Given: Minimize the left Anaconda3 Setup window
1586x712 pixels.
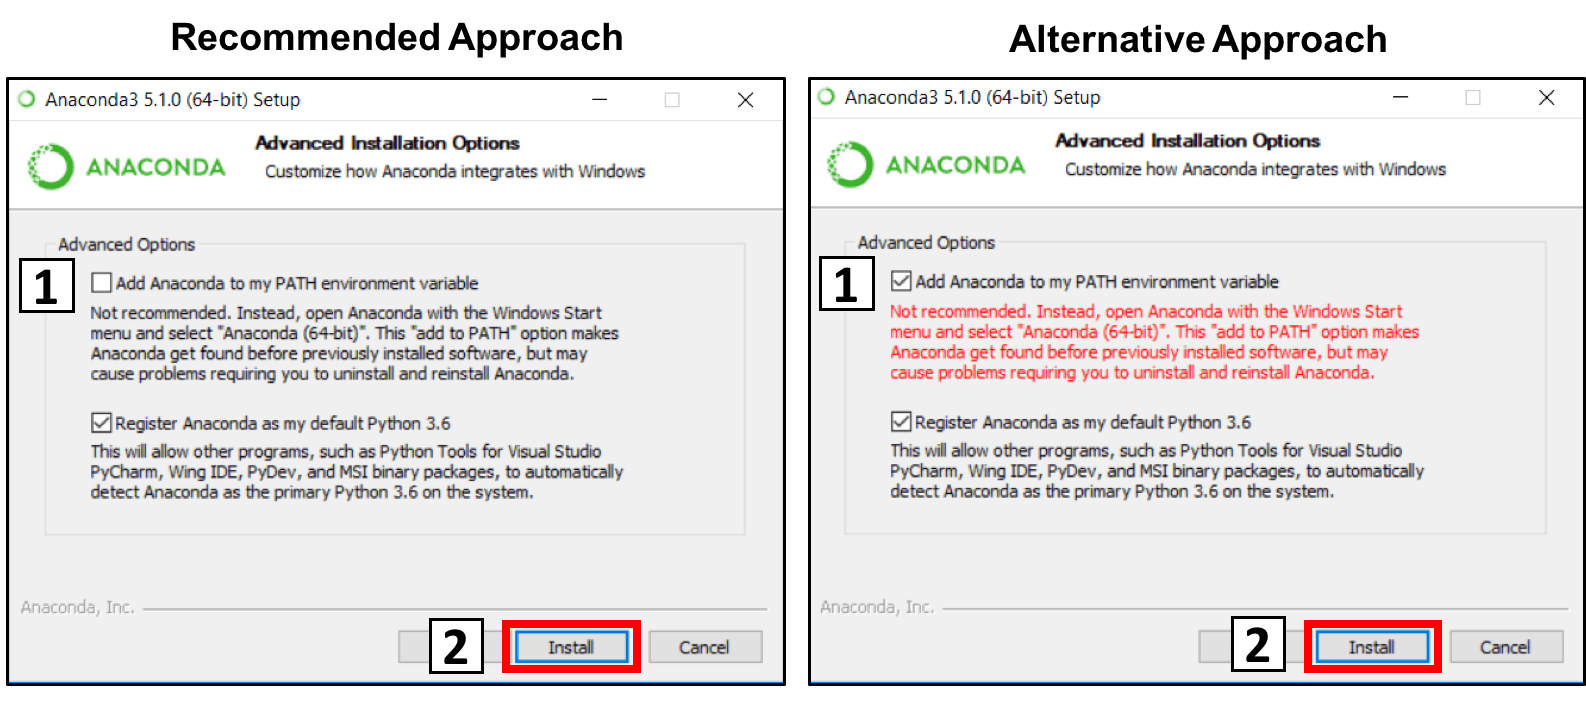Looking at the screenshot, I should point(599,99).
